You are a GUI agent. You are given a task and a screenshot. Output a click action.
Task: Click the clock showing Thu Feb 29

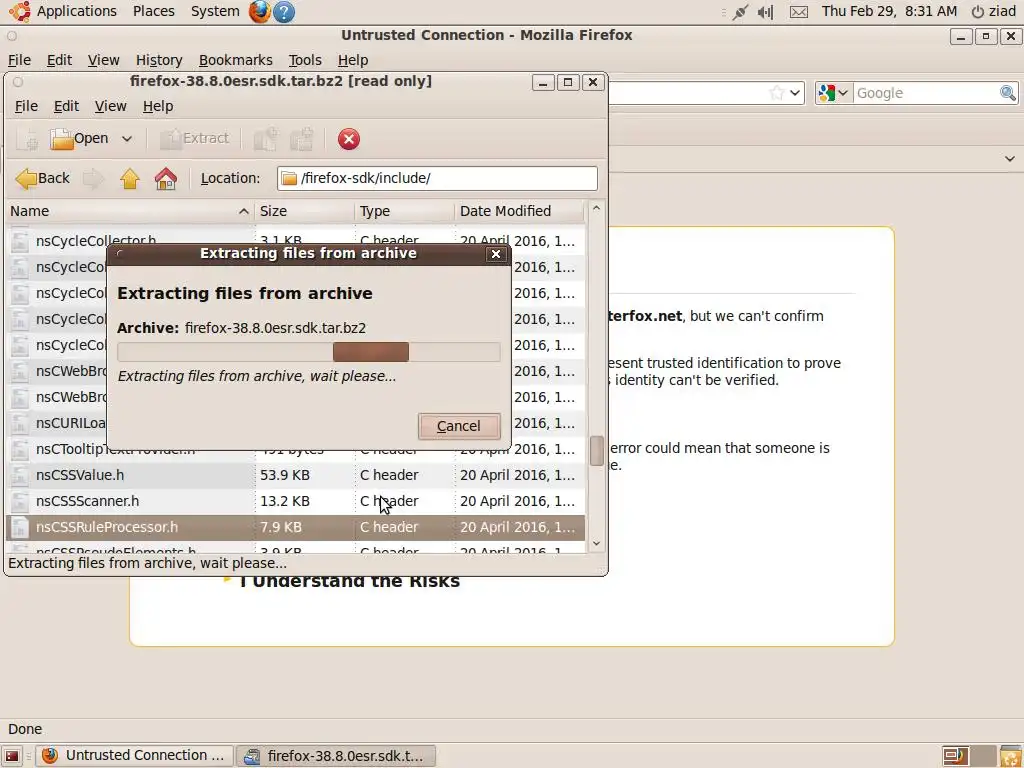coord(889,11)
